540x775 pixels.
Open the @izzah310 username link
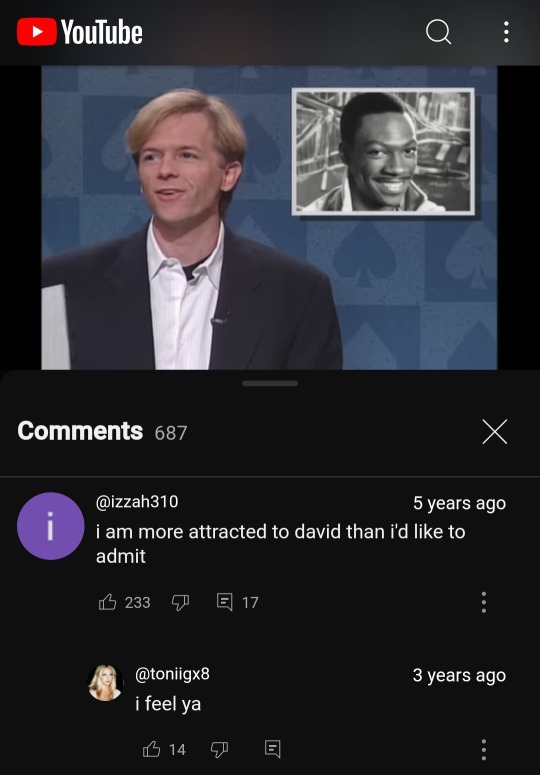[x=137, y=502]
